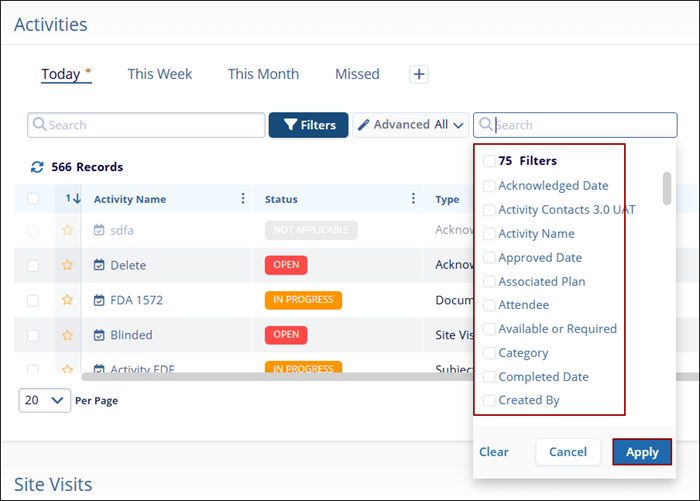
Task: Click the refresh records icon
Action: [38, 167]
